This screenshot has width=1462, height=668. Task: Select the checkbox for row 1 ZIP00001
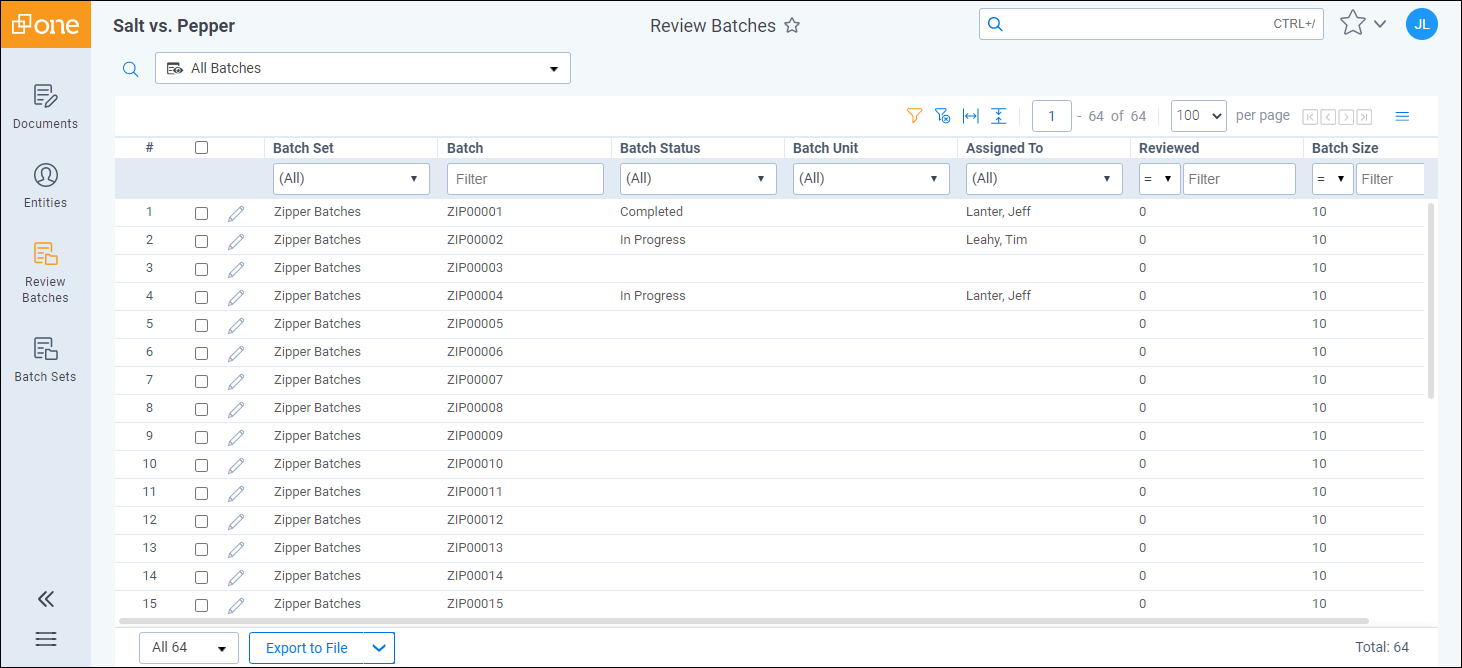(x=201, y=213)
